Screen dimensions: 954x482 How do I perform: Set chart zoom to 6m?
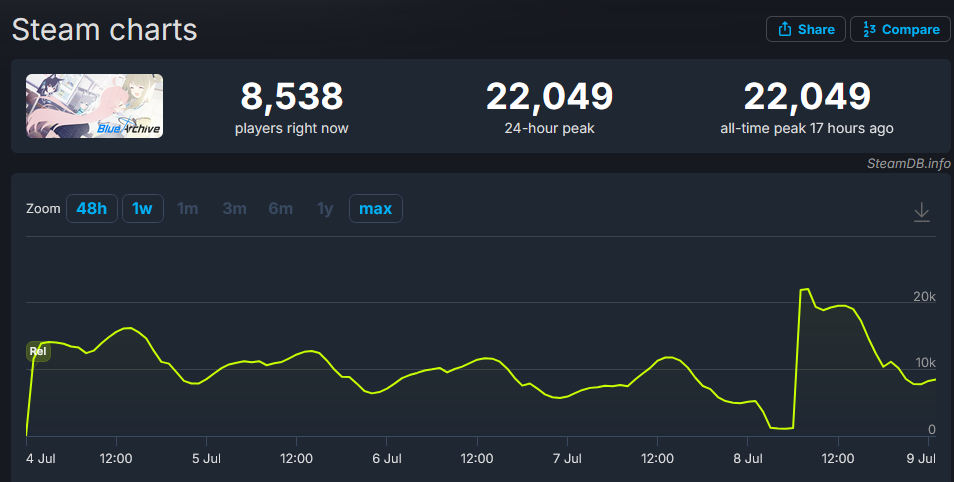(x=280, y=208)
